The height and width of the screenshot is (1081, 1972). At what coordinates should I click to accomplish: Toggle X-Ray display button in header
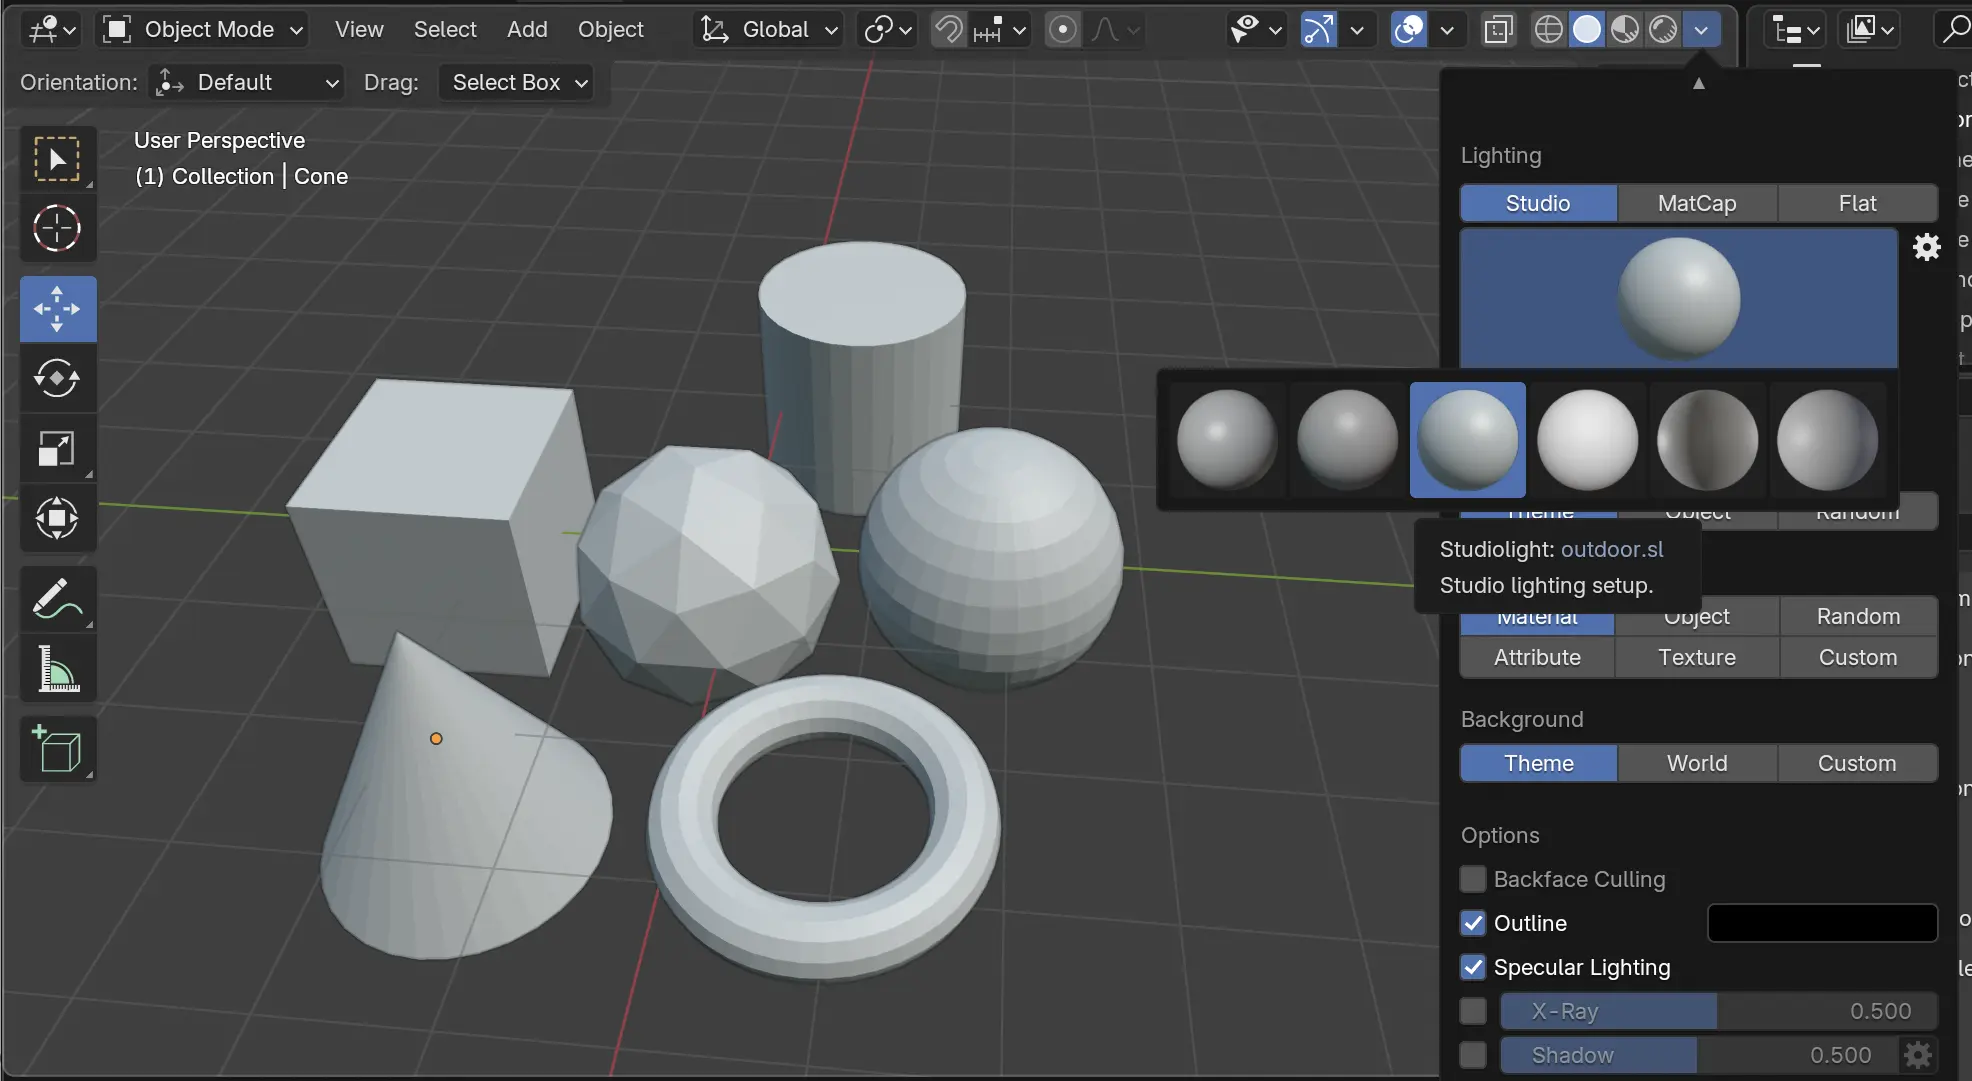tap(1498, 30)
